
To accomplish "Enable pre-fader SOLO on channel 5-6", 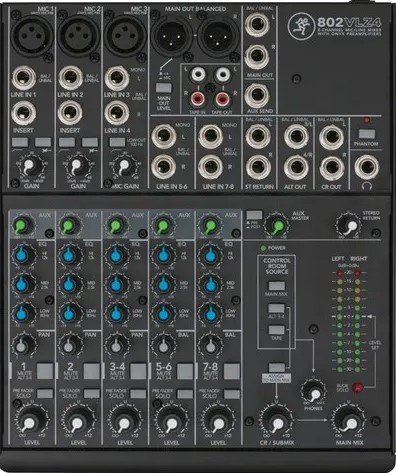I will tap(185, 394).
